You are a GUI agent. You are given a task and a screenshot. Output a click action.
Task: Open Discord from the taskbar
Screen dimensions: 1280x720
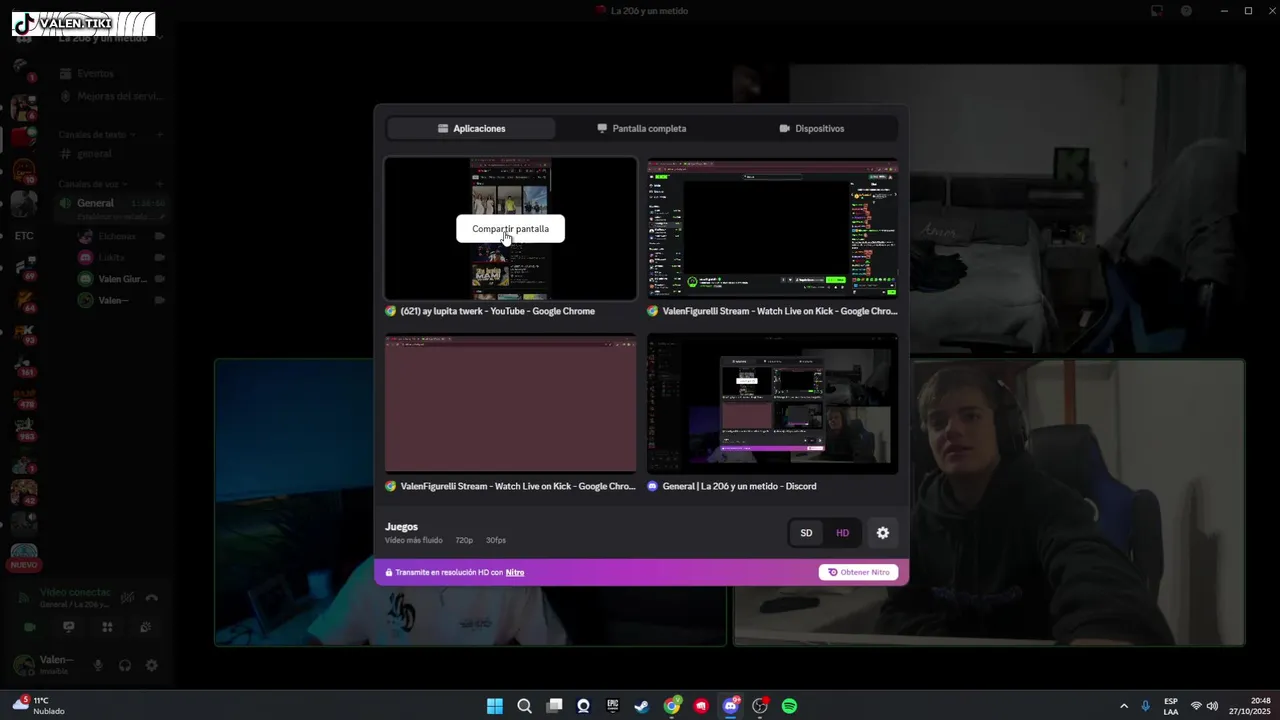(x=731, y=706)
